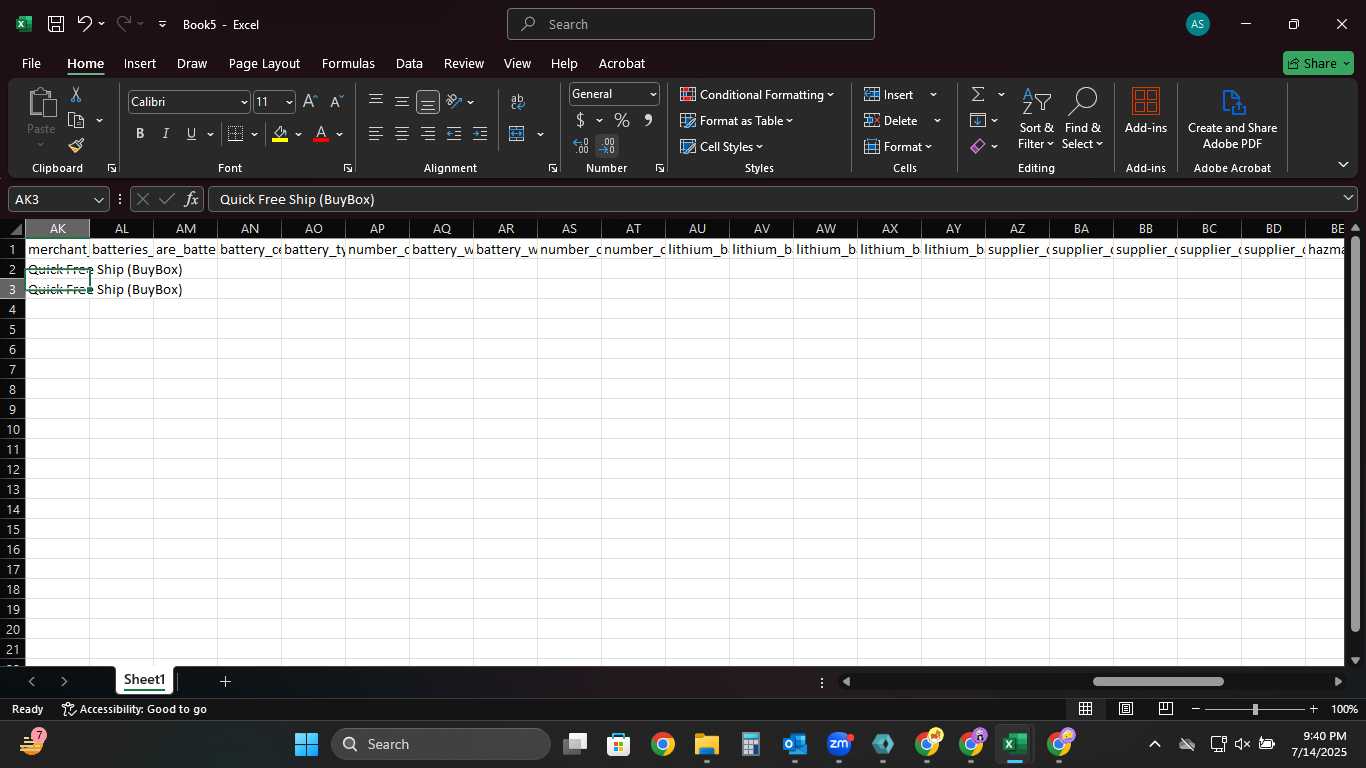This screenshot has width=1366, height=768.
Task: Click the Share button
Action: (x=1318, y=63)
